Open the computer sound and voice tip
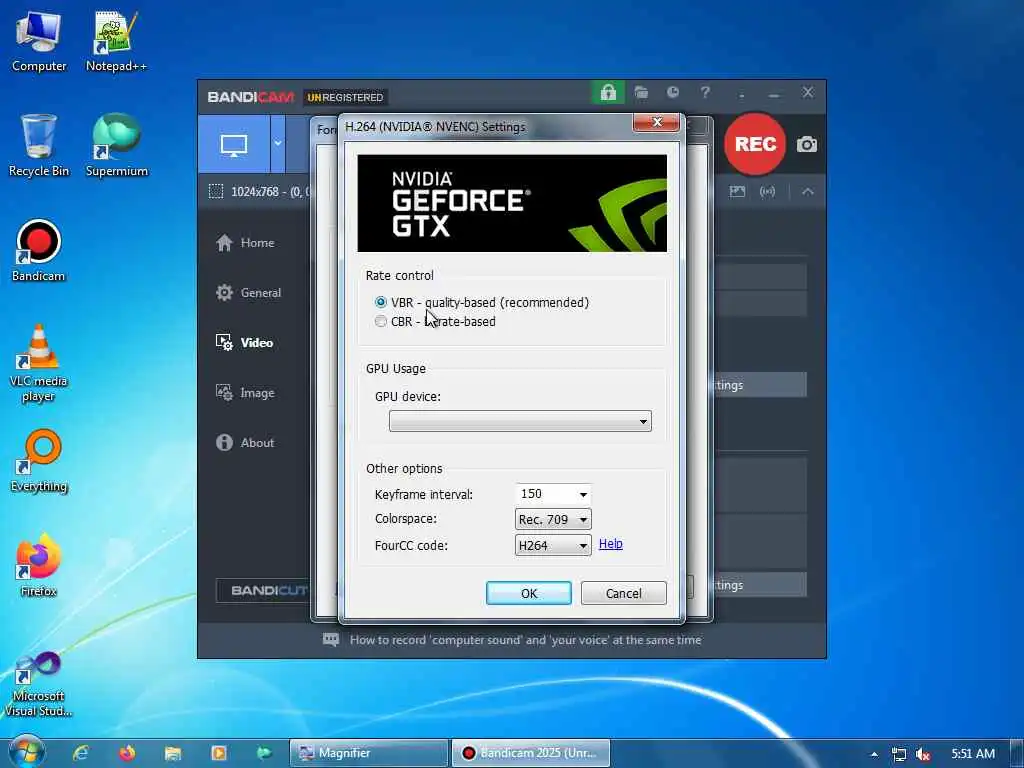The image size is (1024, 768). (525, 640)
